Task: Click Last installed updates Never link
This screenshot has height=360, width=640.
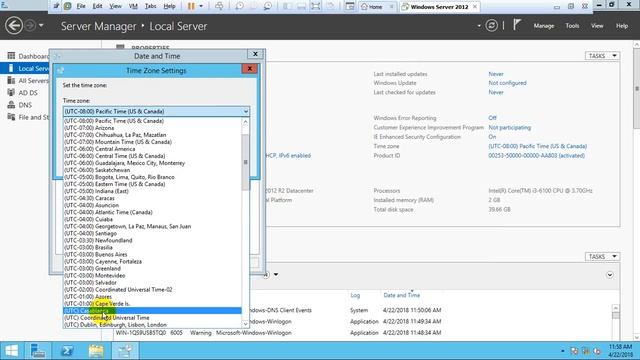Action: pyautogui.click(x=496, y=74)
